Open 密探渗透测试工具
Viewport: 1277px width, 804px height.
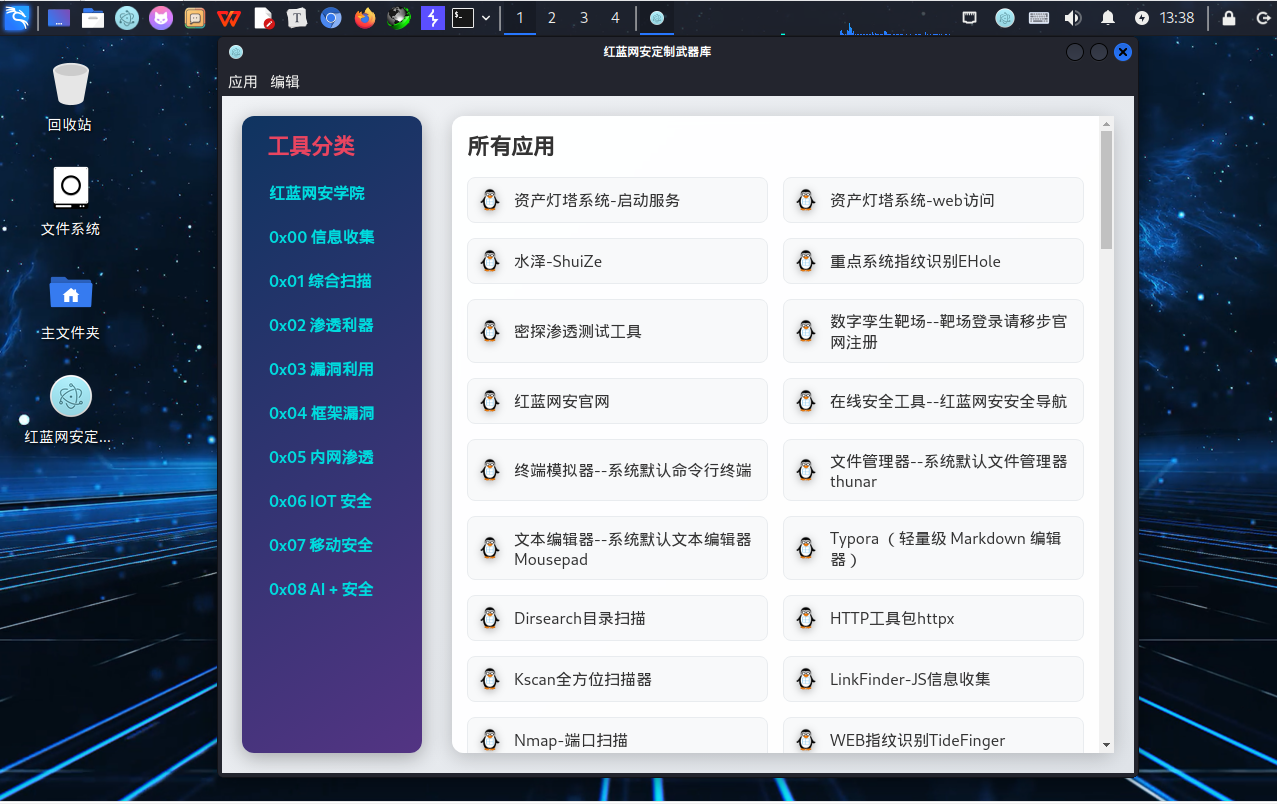point(617,331)
